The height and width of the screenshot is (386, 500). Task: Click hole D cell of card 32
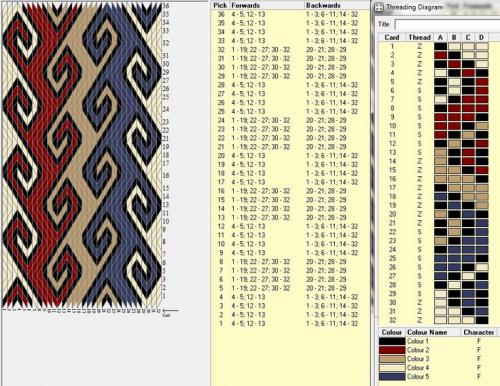point(482,320)
